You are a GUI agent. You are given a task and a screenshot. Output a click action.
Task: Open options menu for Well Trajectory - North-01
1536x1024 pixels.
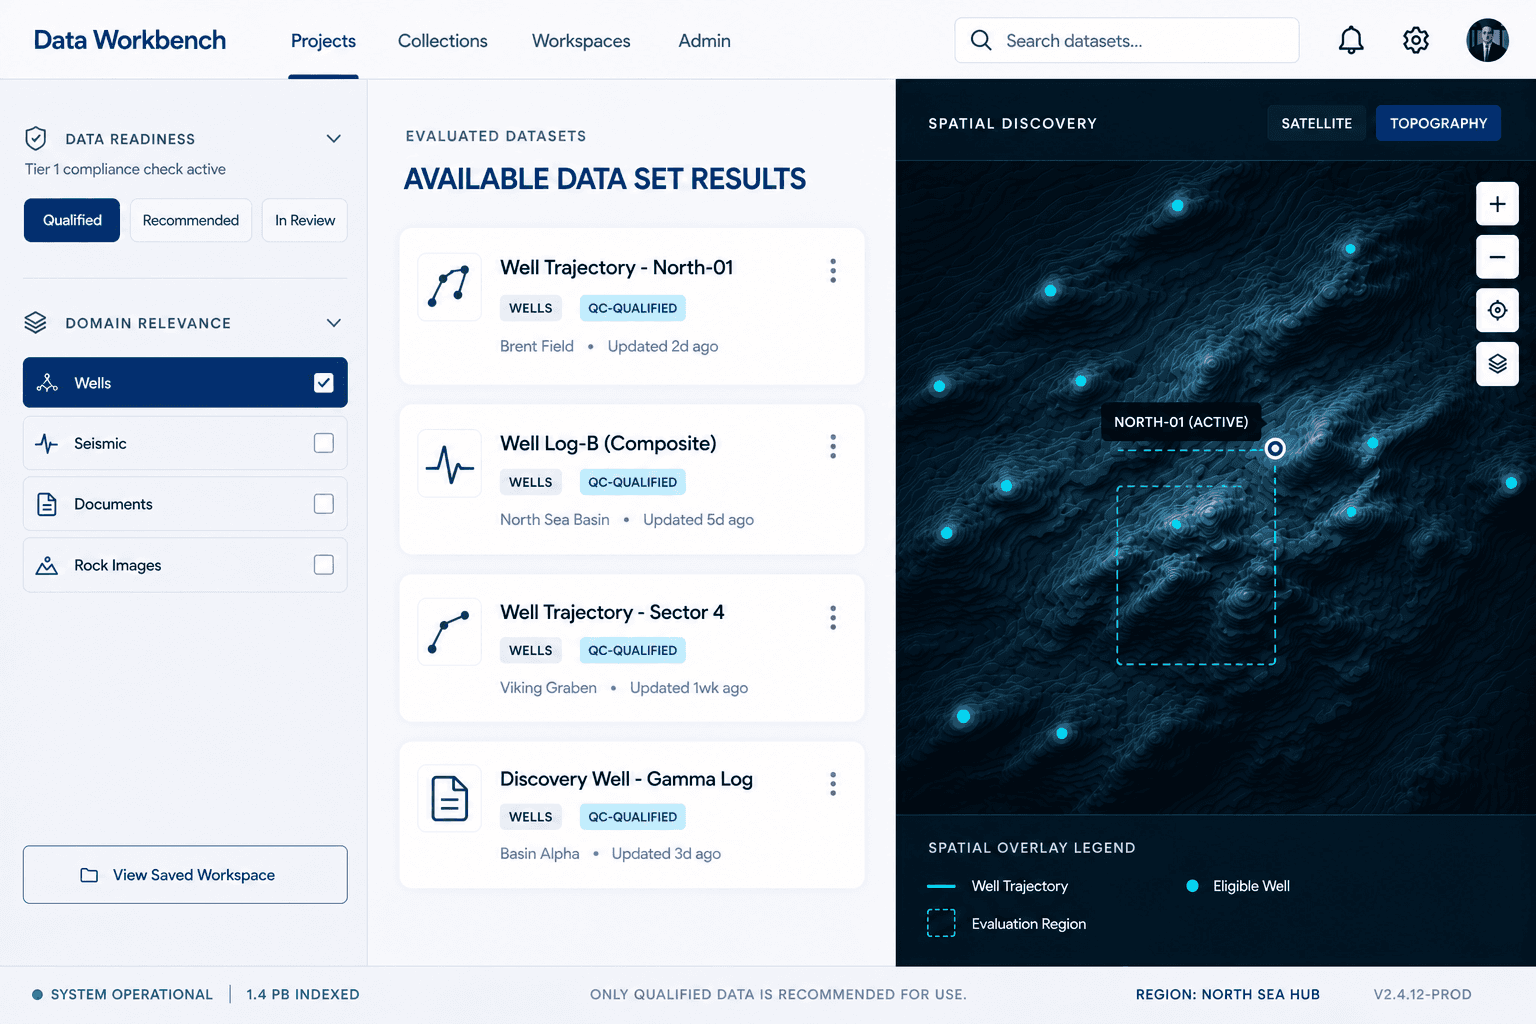click(x=833, y=271)
